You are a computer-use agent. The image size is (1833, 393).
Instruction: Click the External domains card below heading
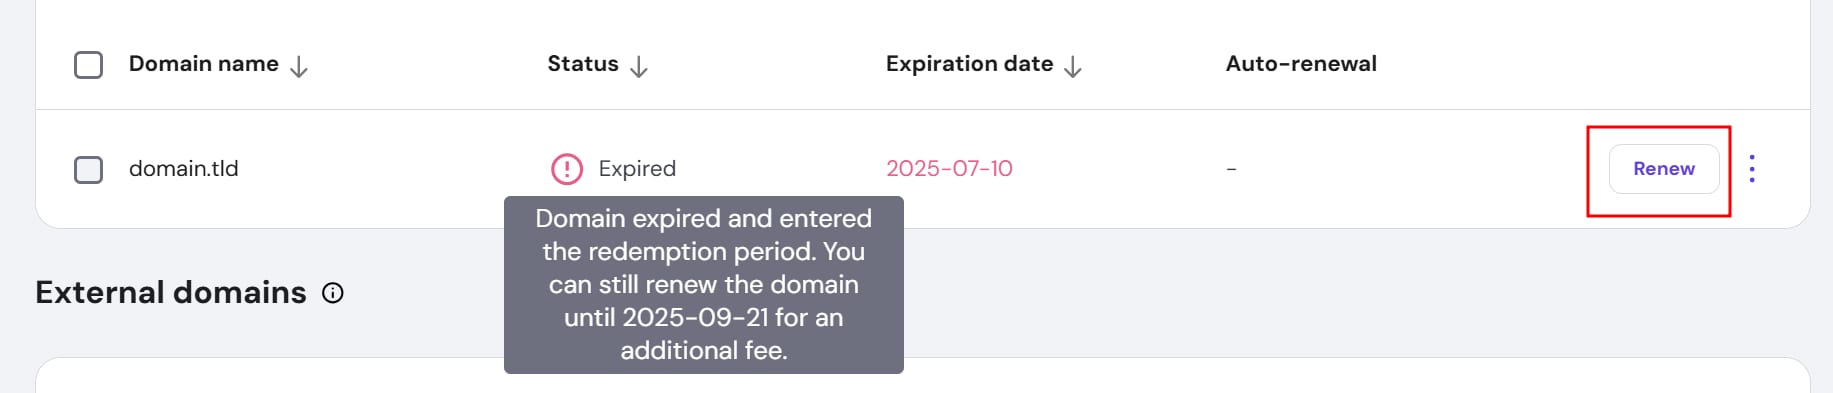click(x=923, y=375)
